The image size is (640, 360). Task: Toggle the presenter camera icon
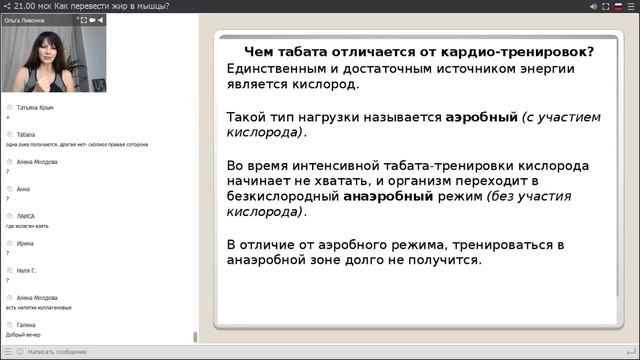[93, 20]
